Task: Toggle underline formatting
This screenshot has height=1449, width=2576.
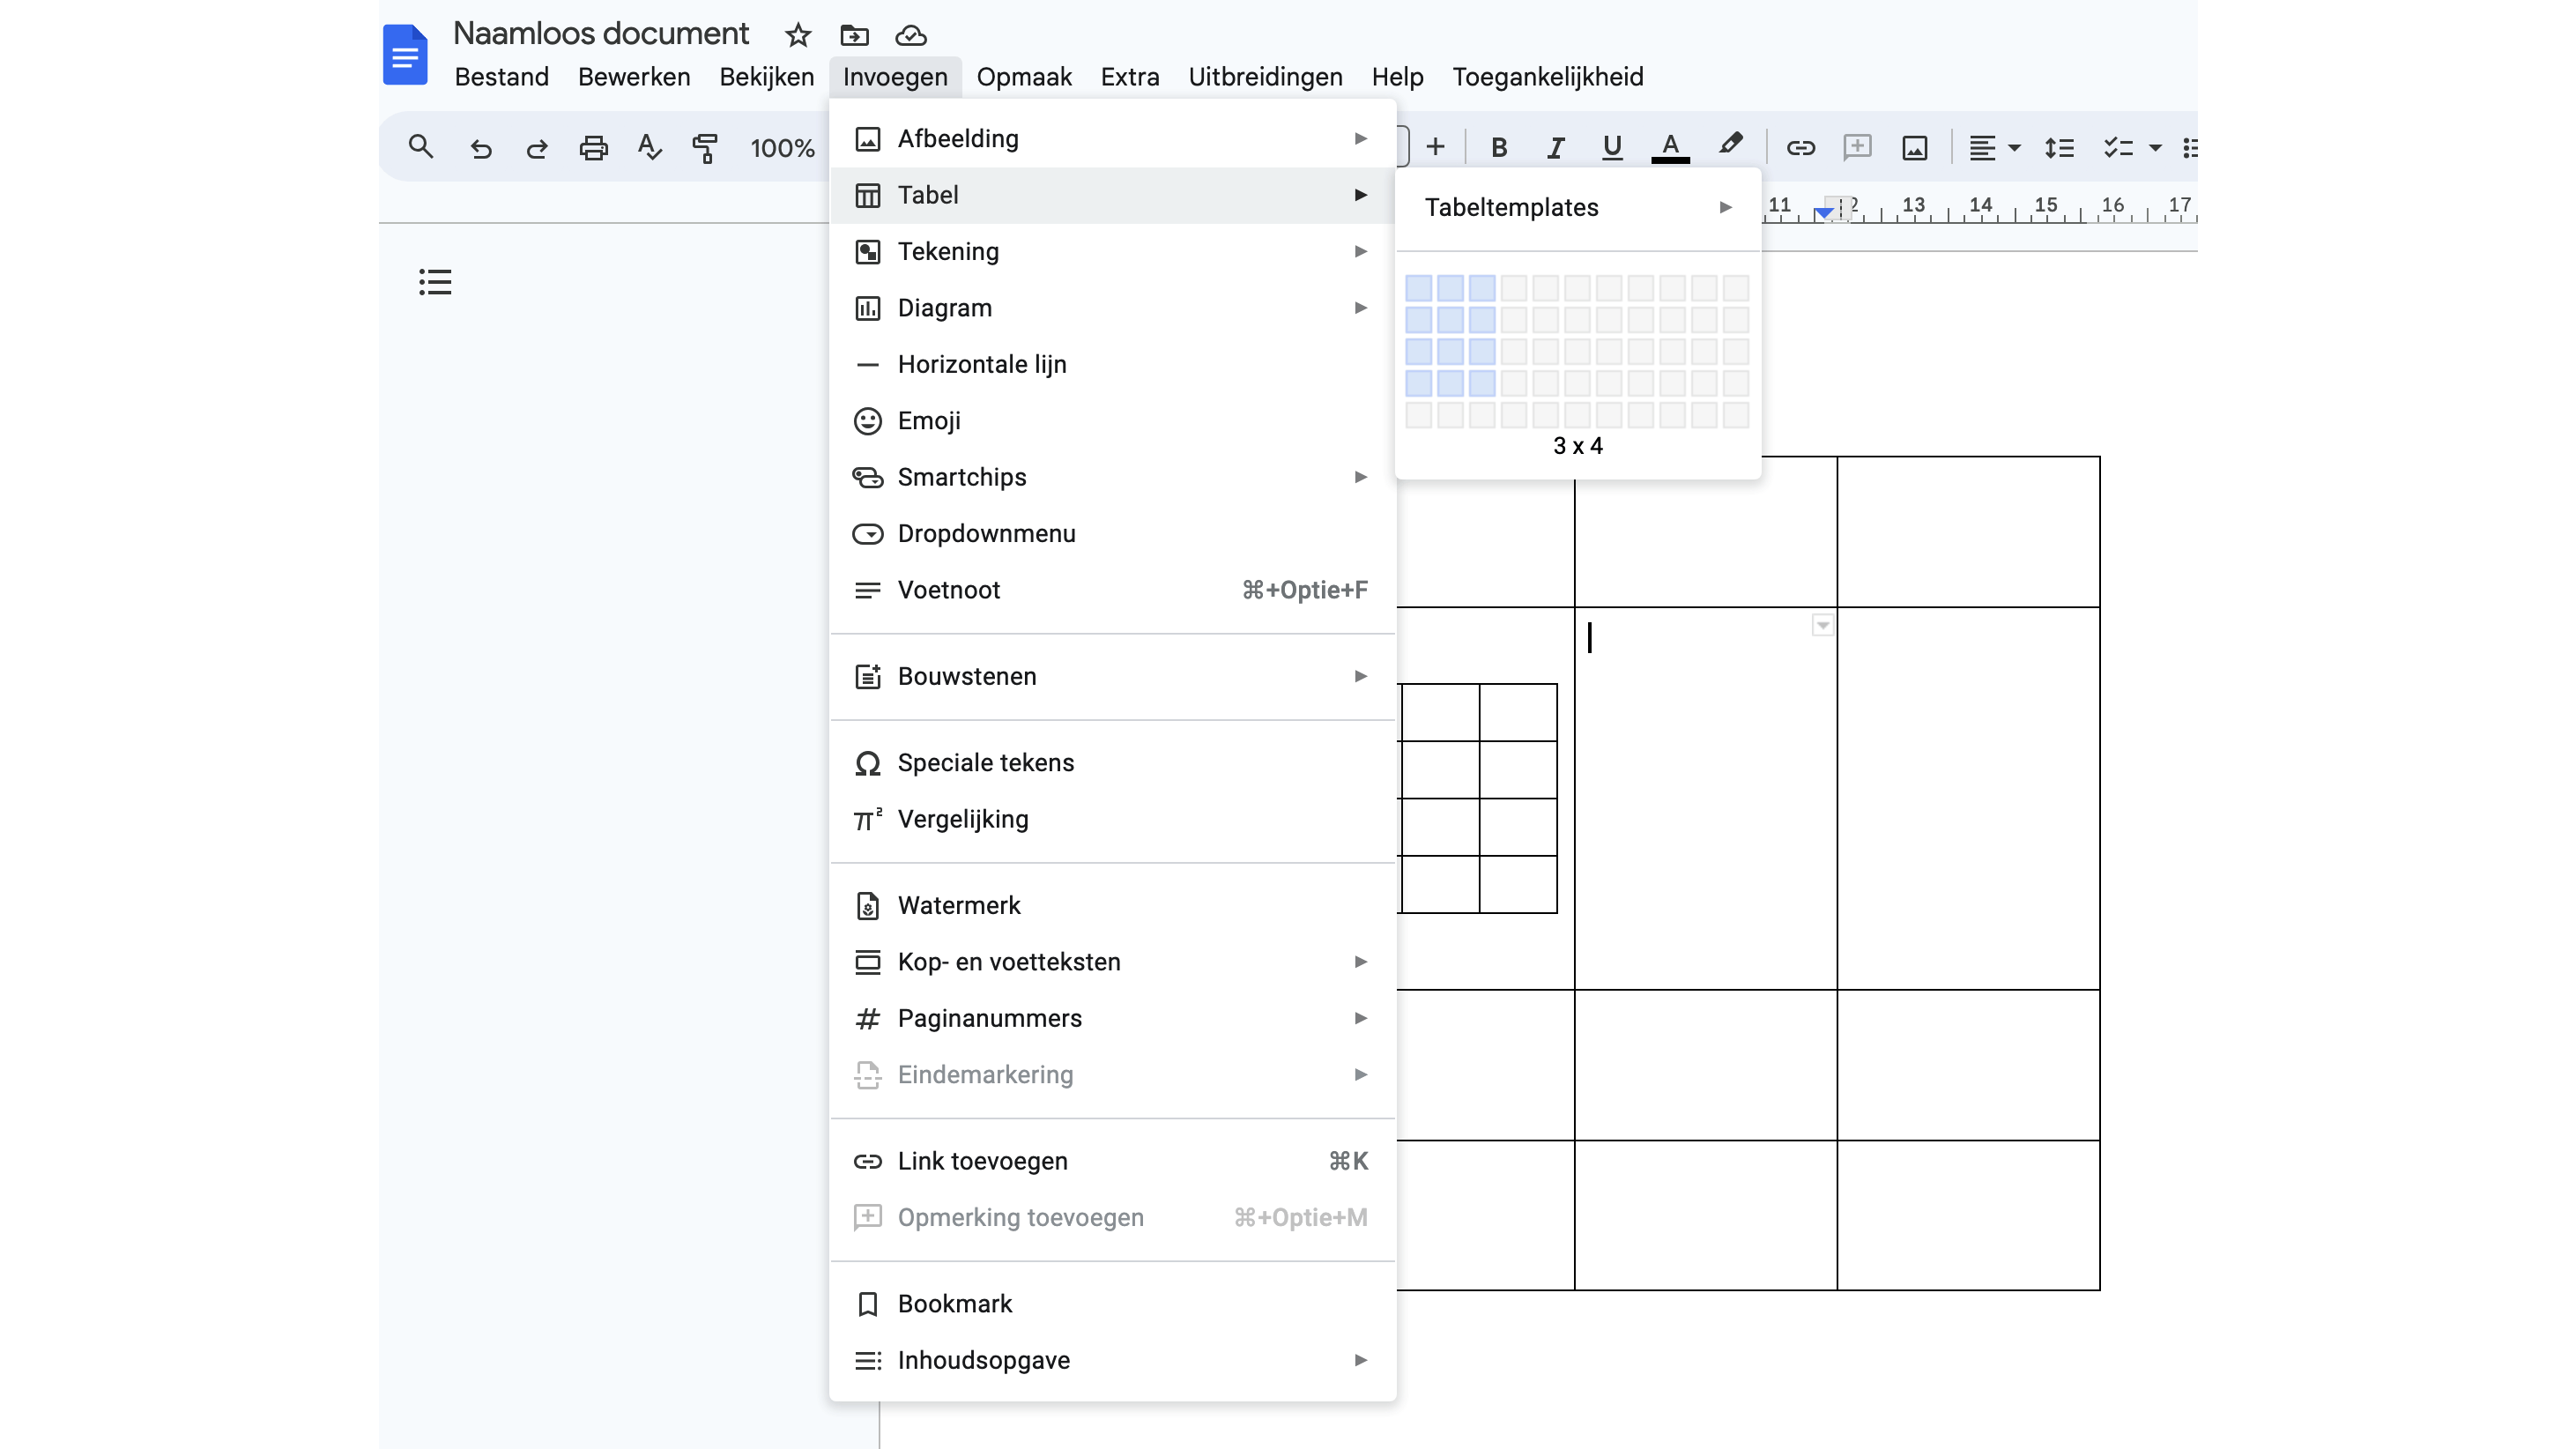Action: (1611, 148)
